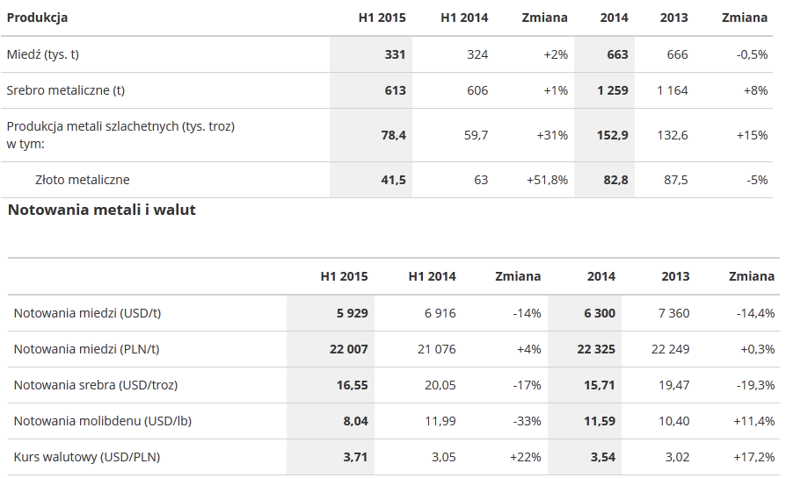The image size is (786, 478).
Task: Click the "Notowania srebra (USD/troz)" row label
Action: pos(96,385)
